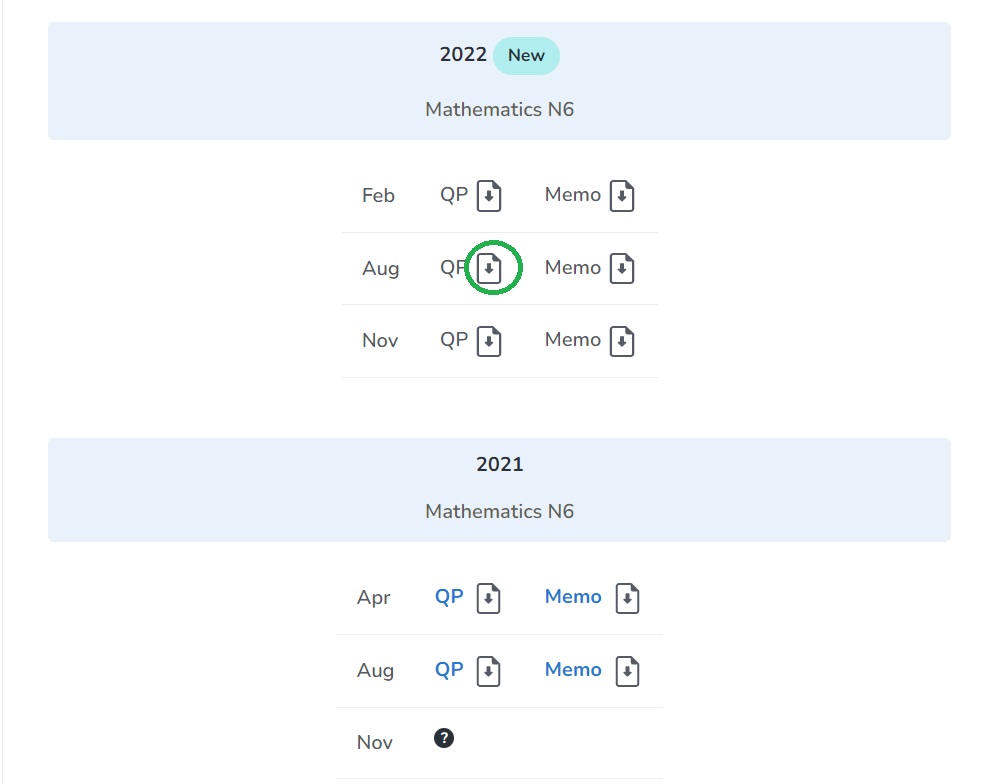The image size is (994, 784).
Task: Click the Feb 2022 QP text label
Action: [454, 195]
